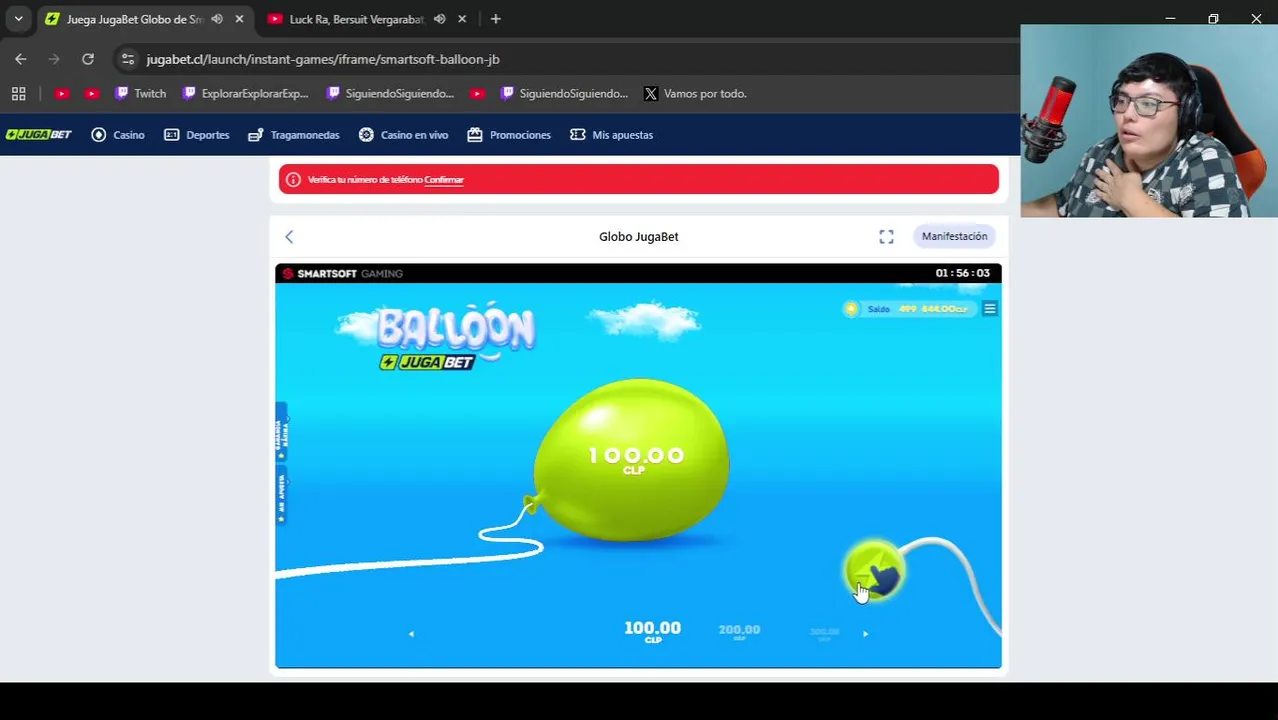Open the Vamos por todo. X bookmark
This screenshot has height=720, width=1278.
[695, 94]
